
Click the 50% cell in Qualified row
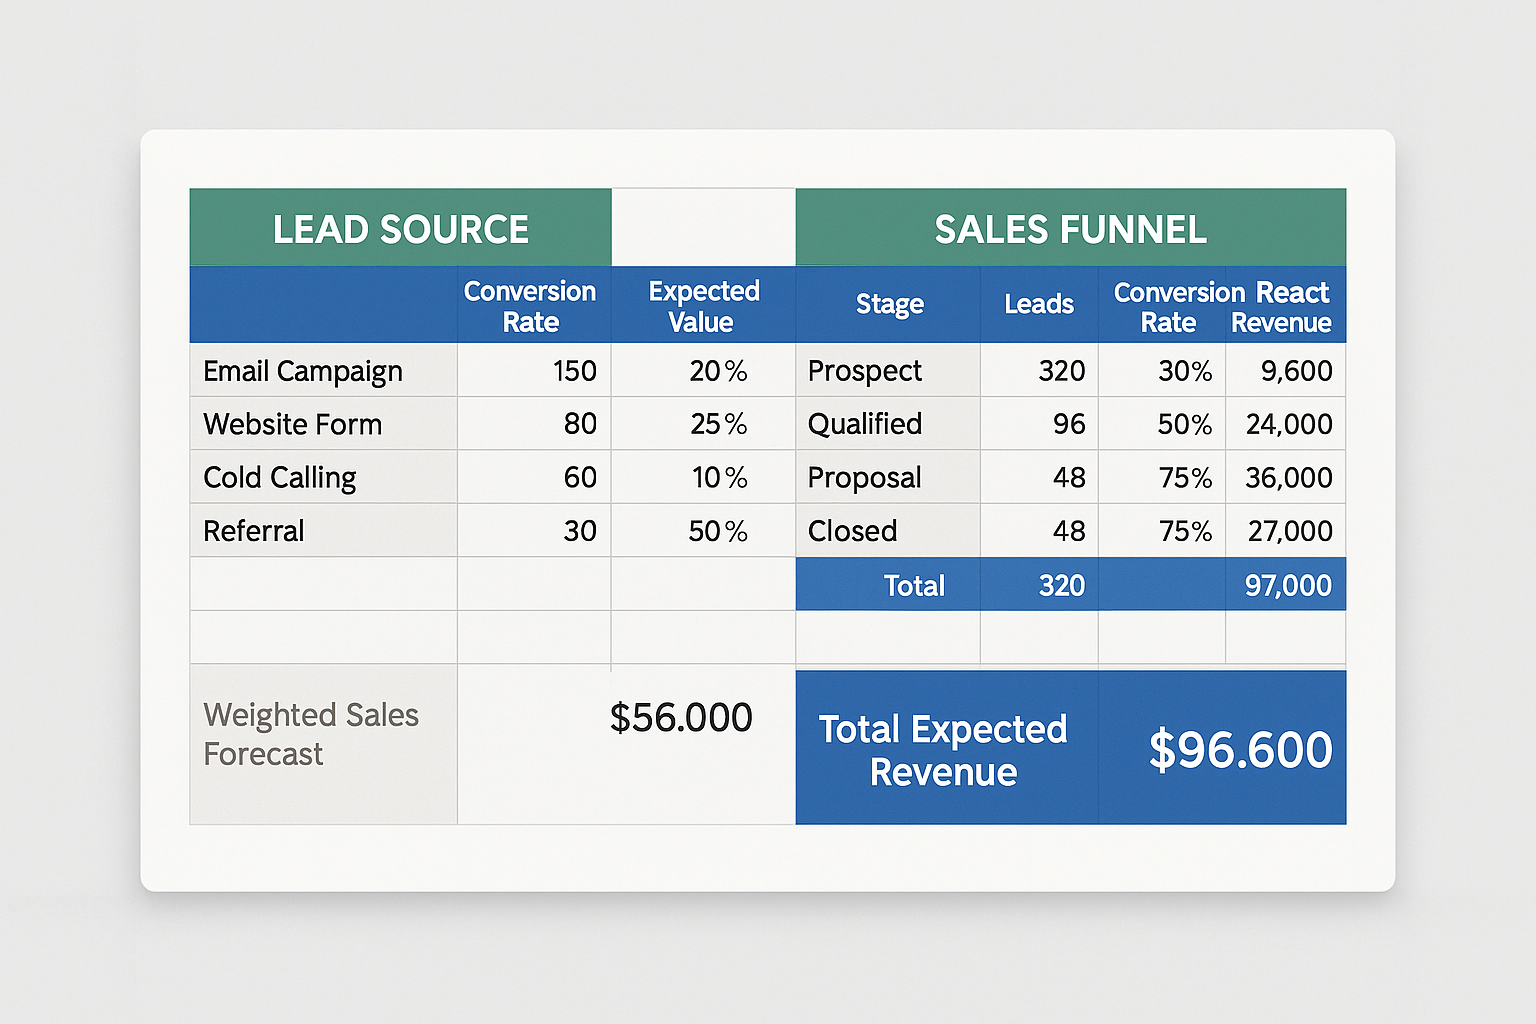coord(1162,424)
